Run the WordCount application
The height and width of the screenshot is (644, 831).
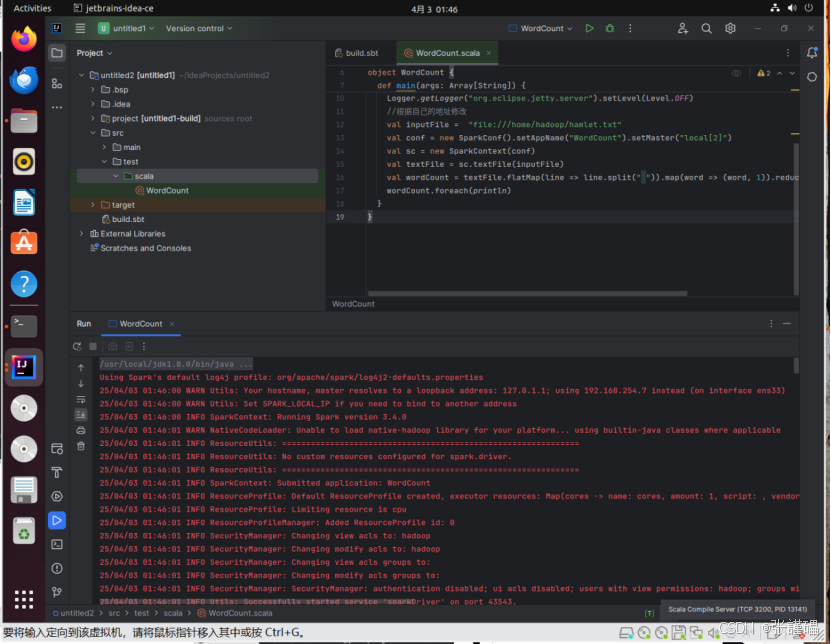589,29
